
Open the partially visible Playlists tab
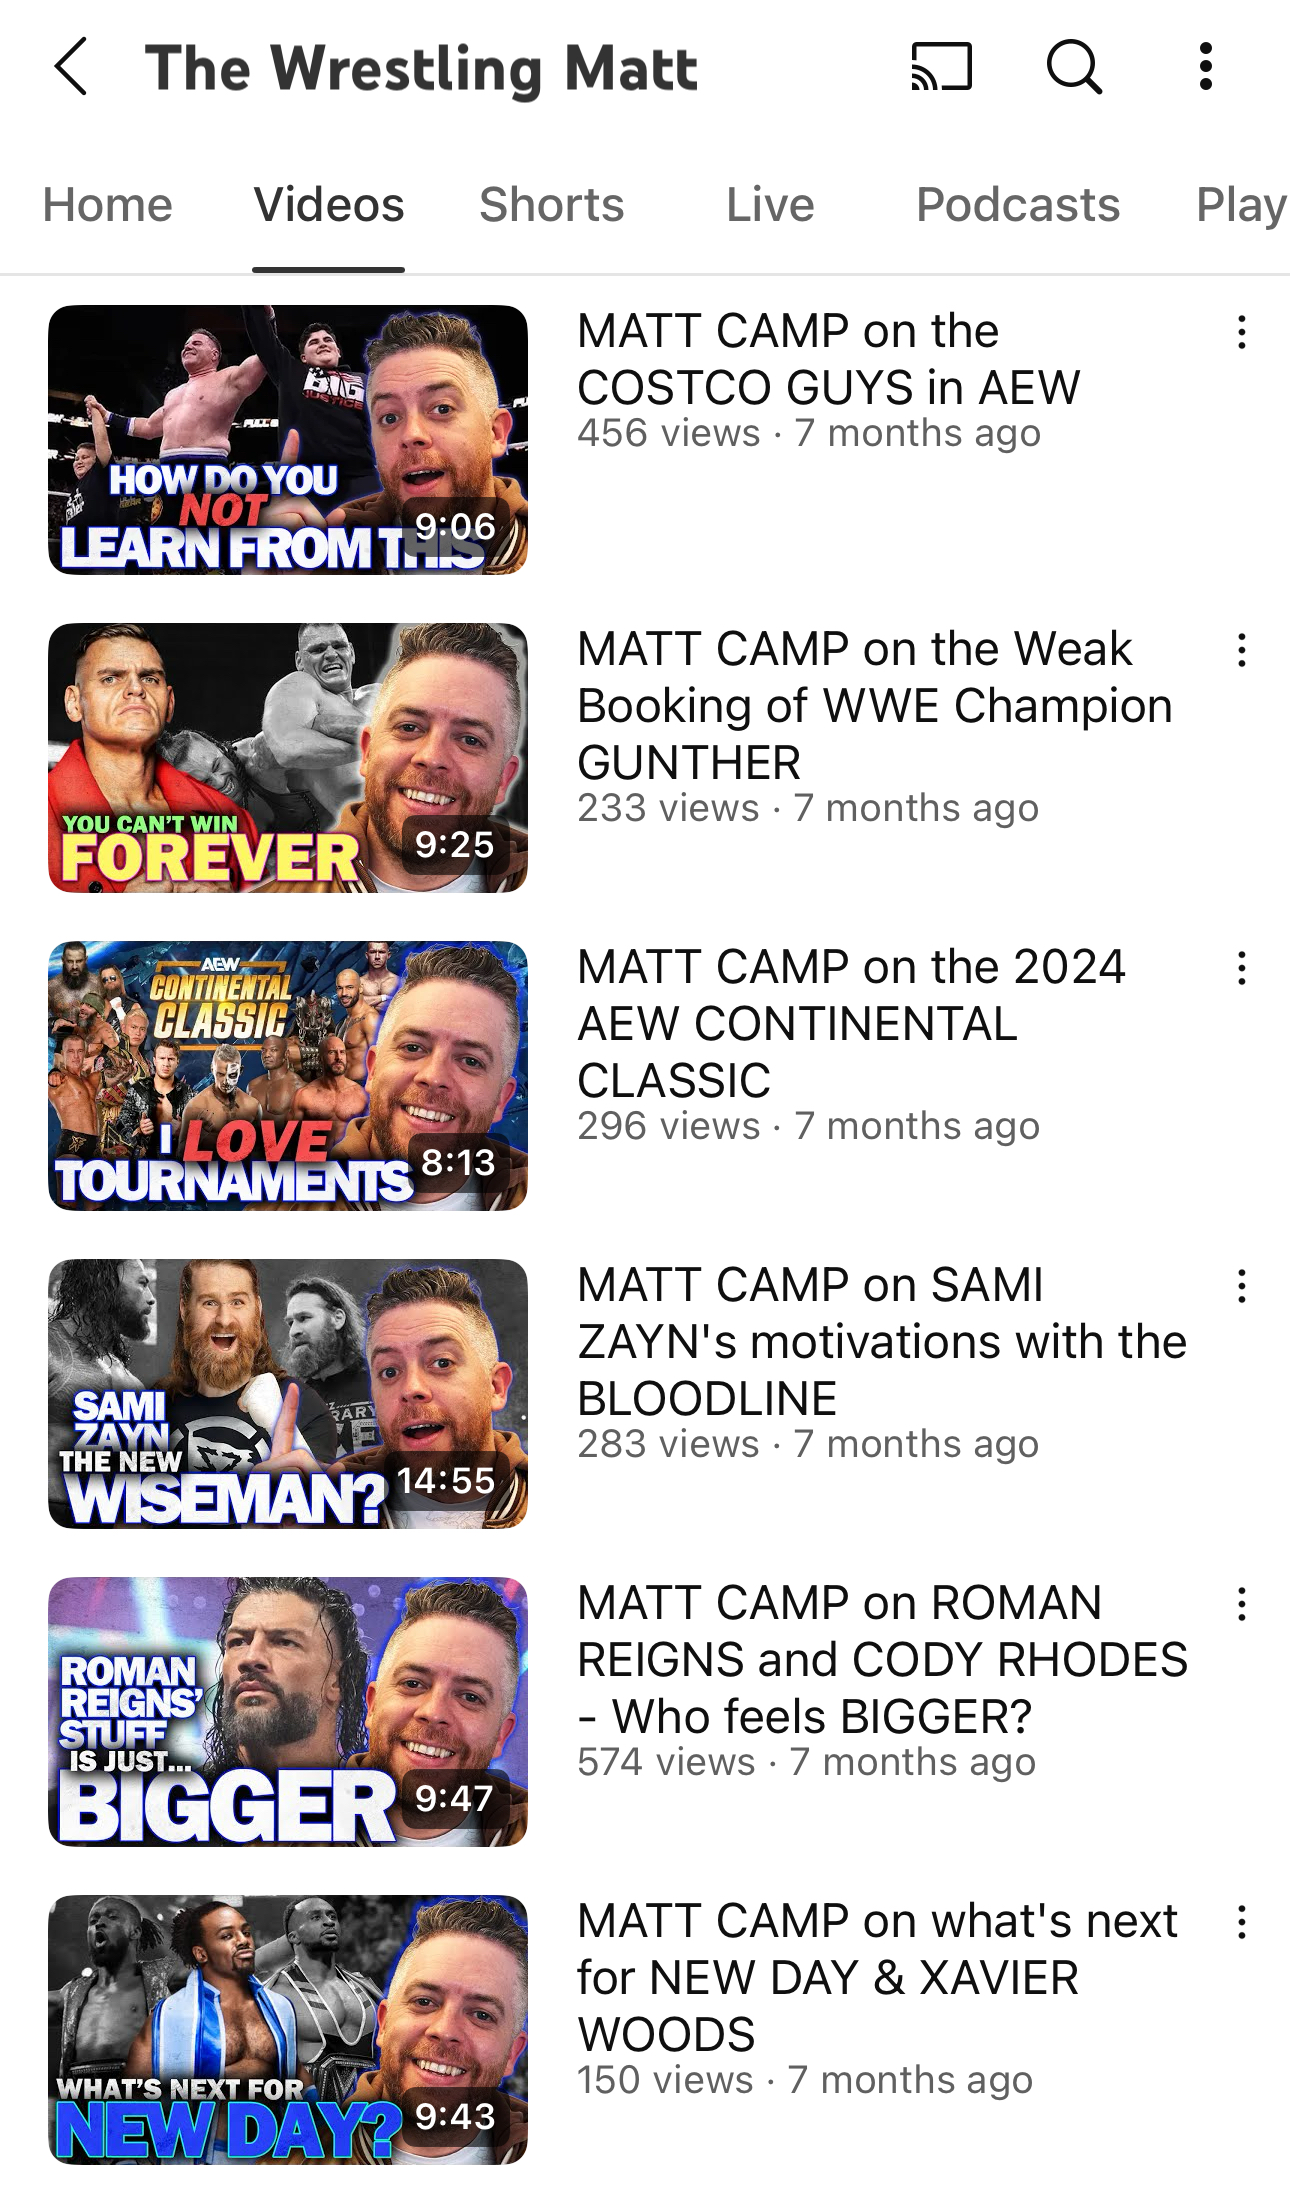1242,205
